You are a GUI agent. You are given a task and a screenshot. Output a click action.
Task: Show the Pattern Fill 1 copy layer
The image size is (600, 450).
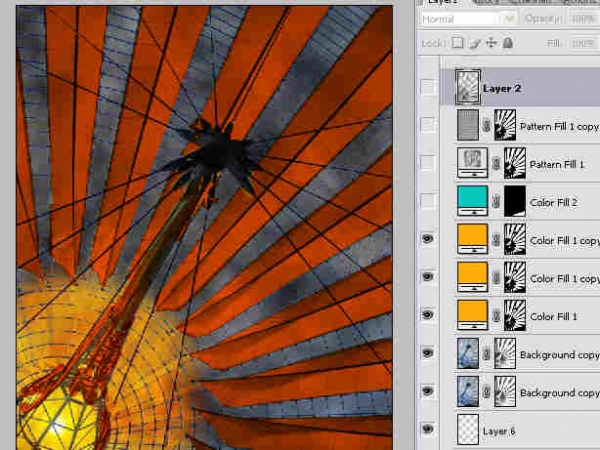(428, 125)
